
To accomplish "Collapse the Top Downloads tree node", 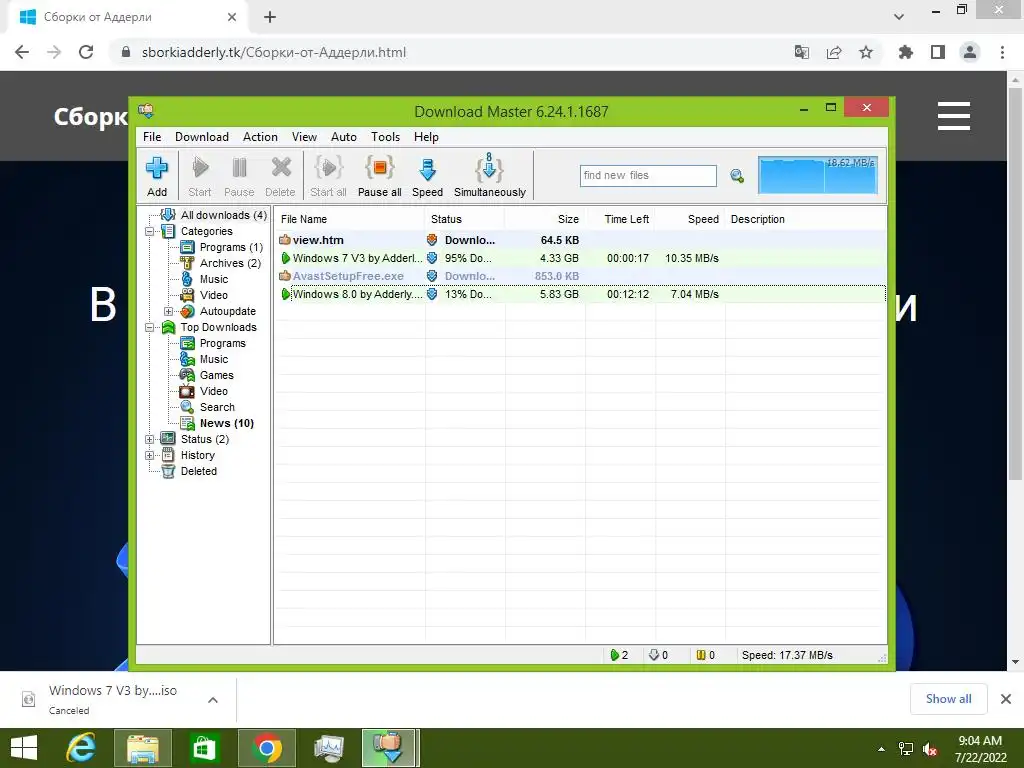I will [x=150, y=327].
